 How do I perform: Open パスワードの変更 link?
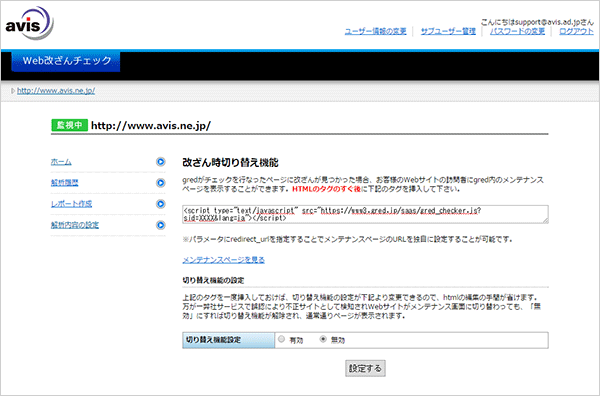(x=517, y=31)
